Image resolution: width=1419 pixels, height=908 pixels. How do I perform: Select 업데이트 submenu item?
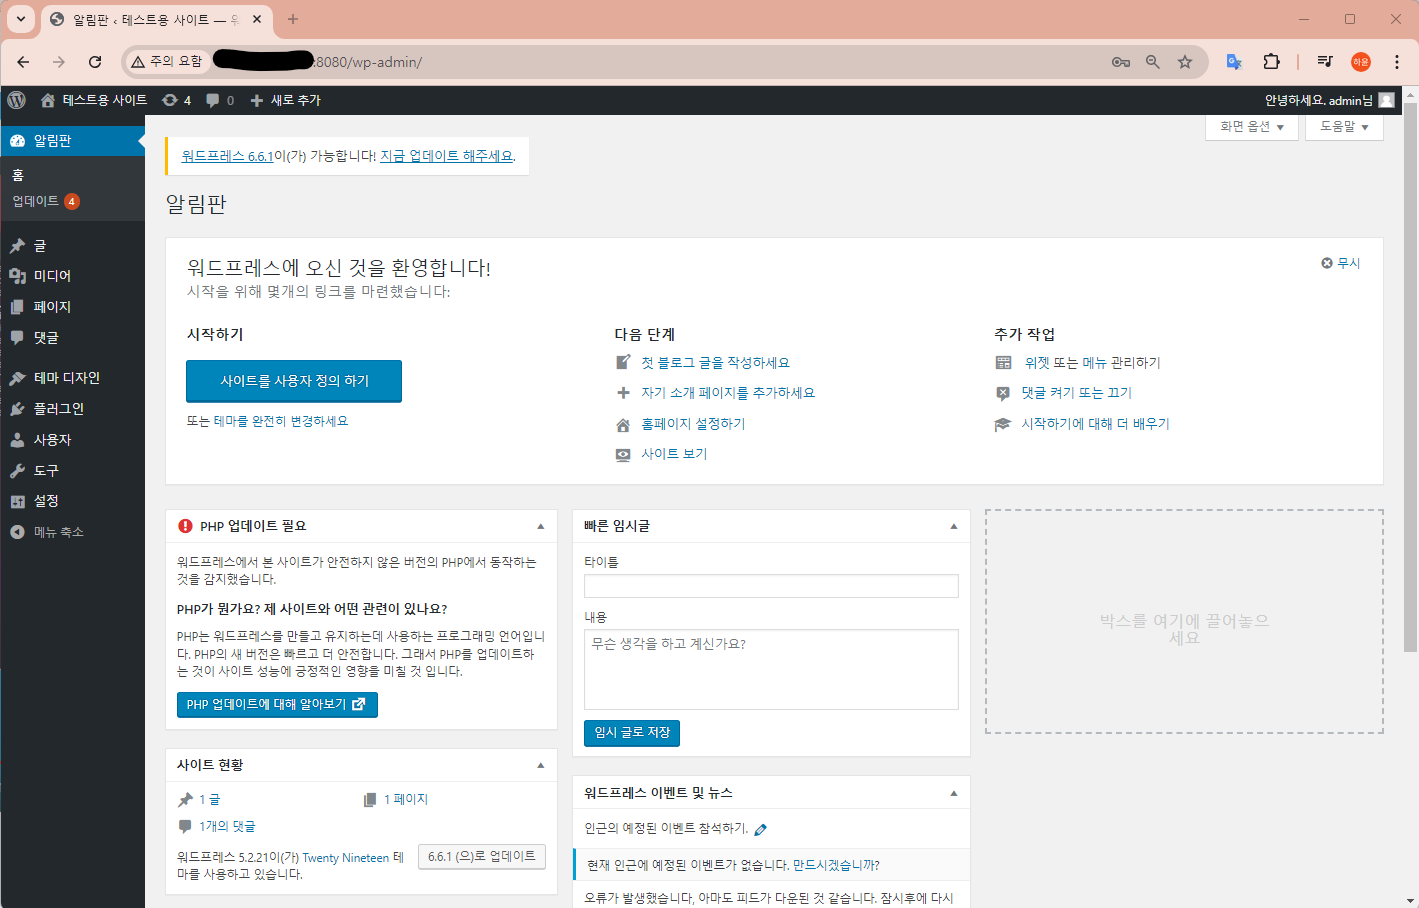pyautogui.click(x=45, y=201)
